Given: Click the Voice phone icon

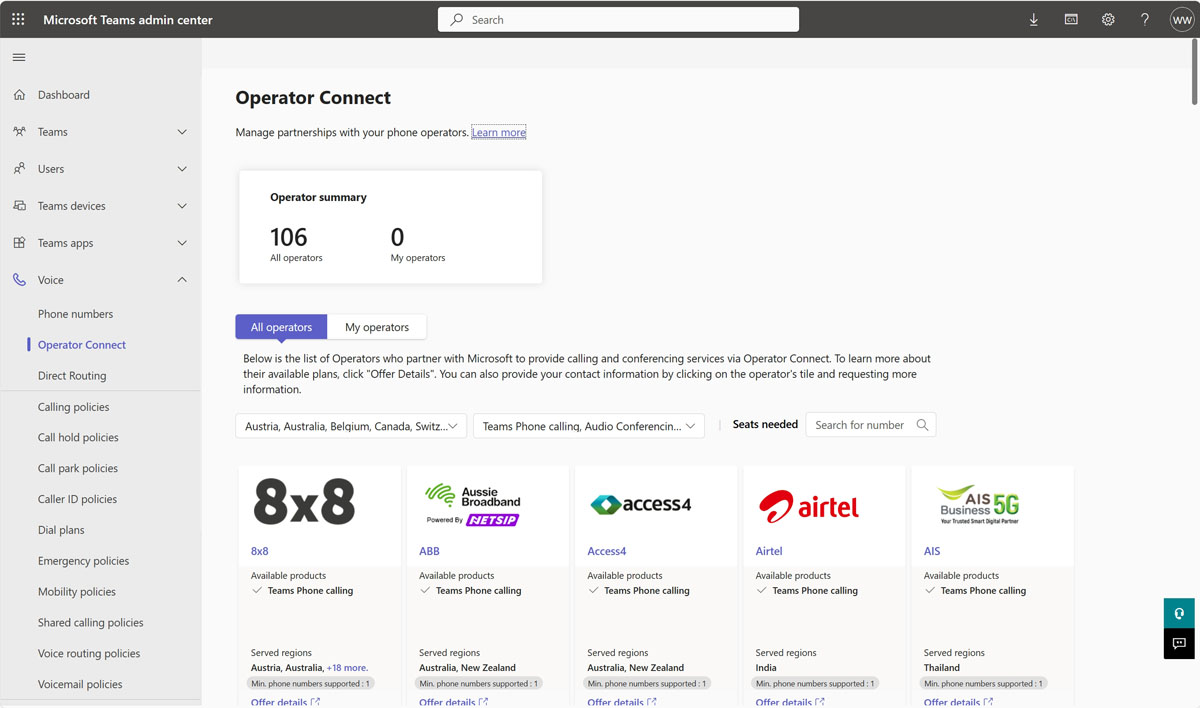Looking at the screenshot, I should coord(19,280).
